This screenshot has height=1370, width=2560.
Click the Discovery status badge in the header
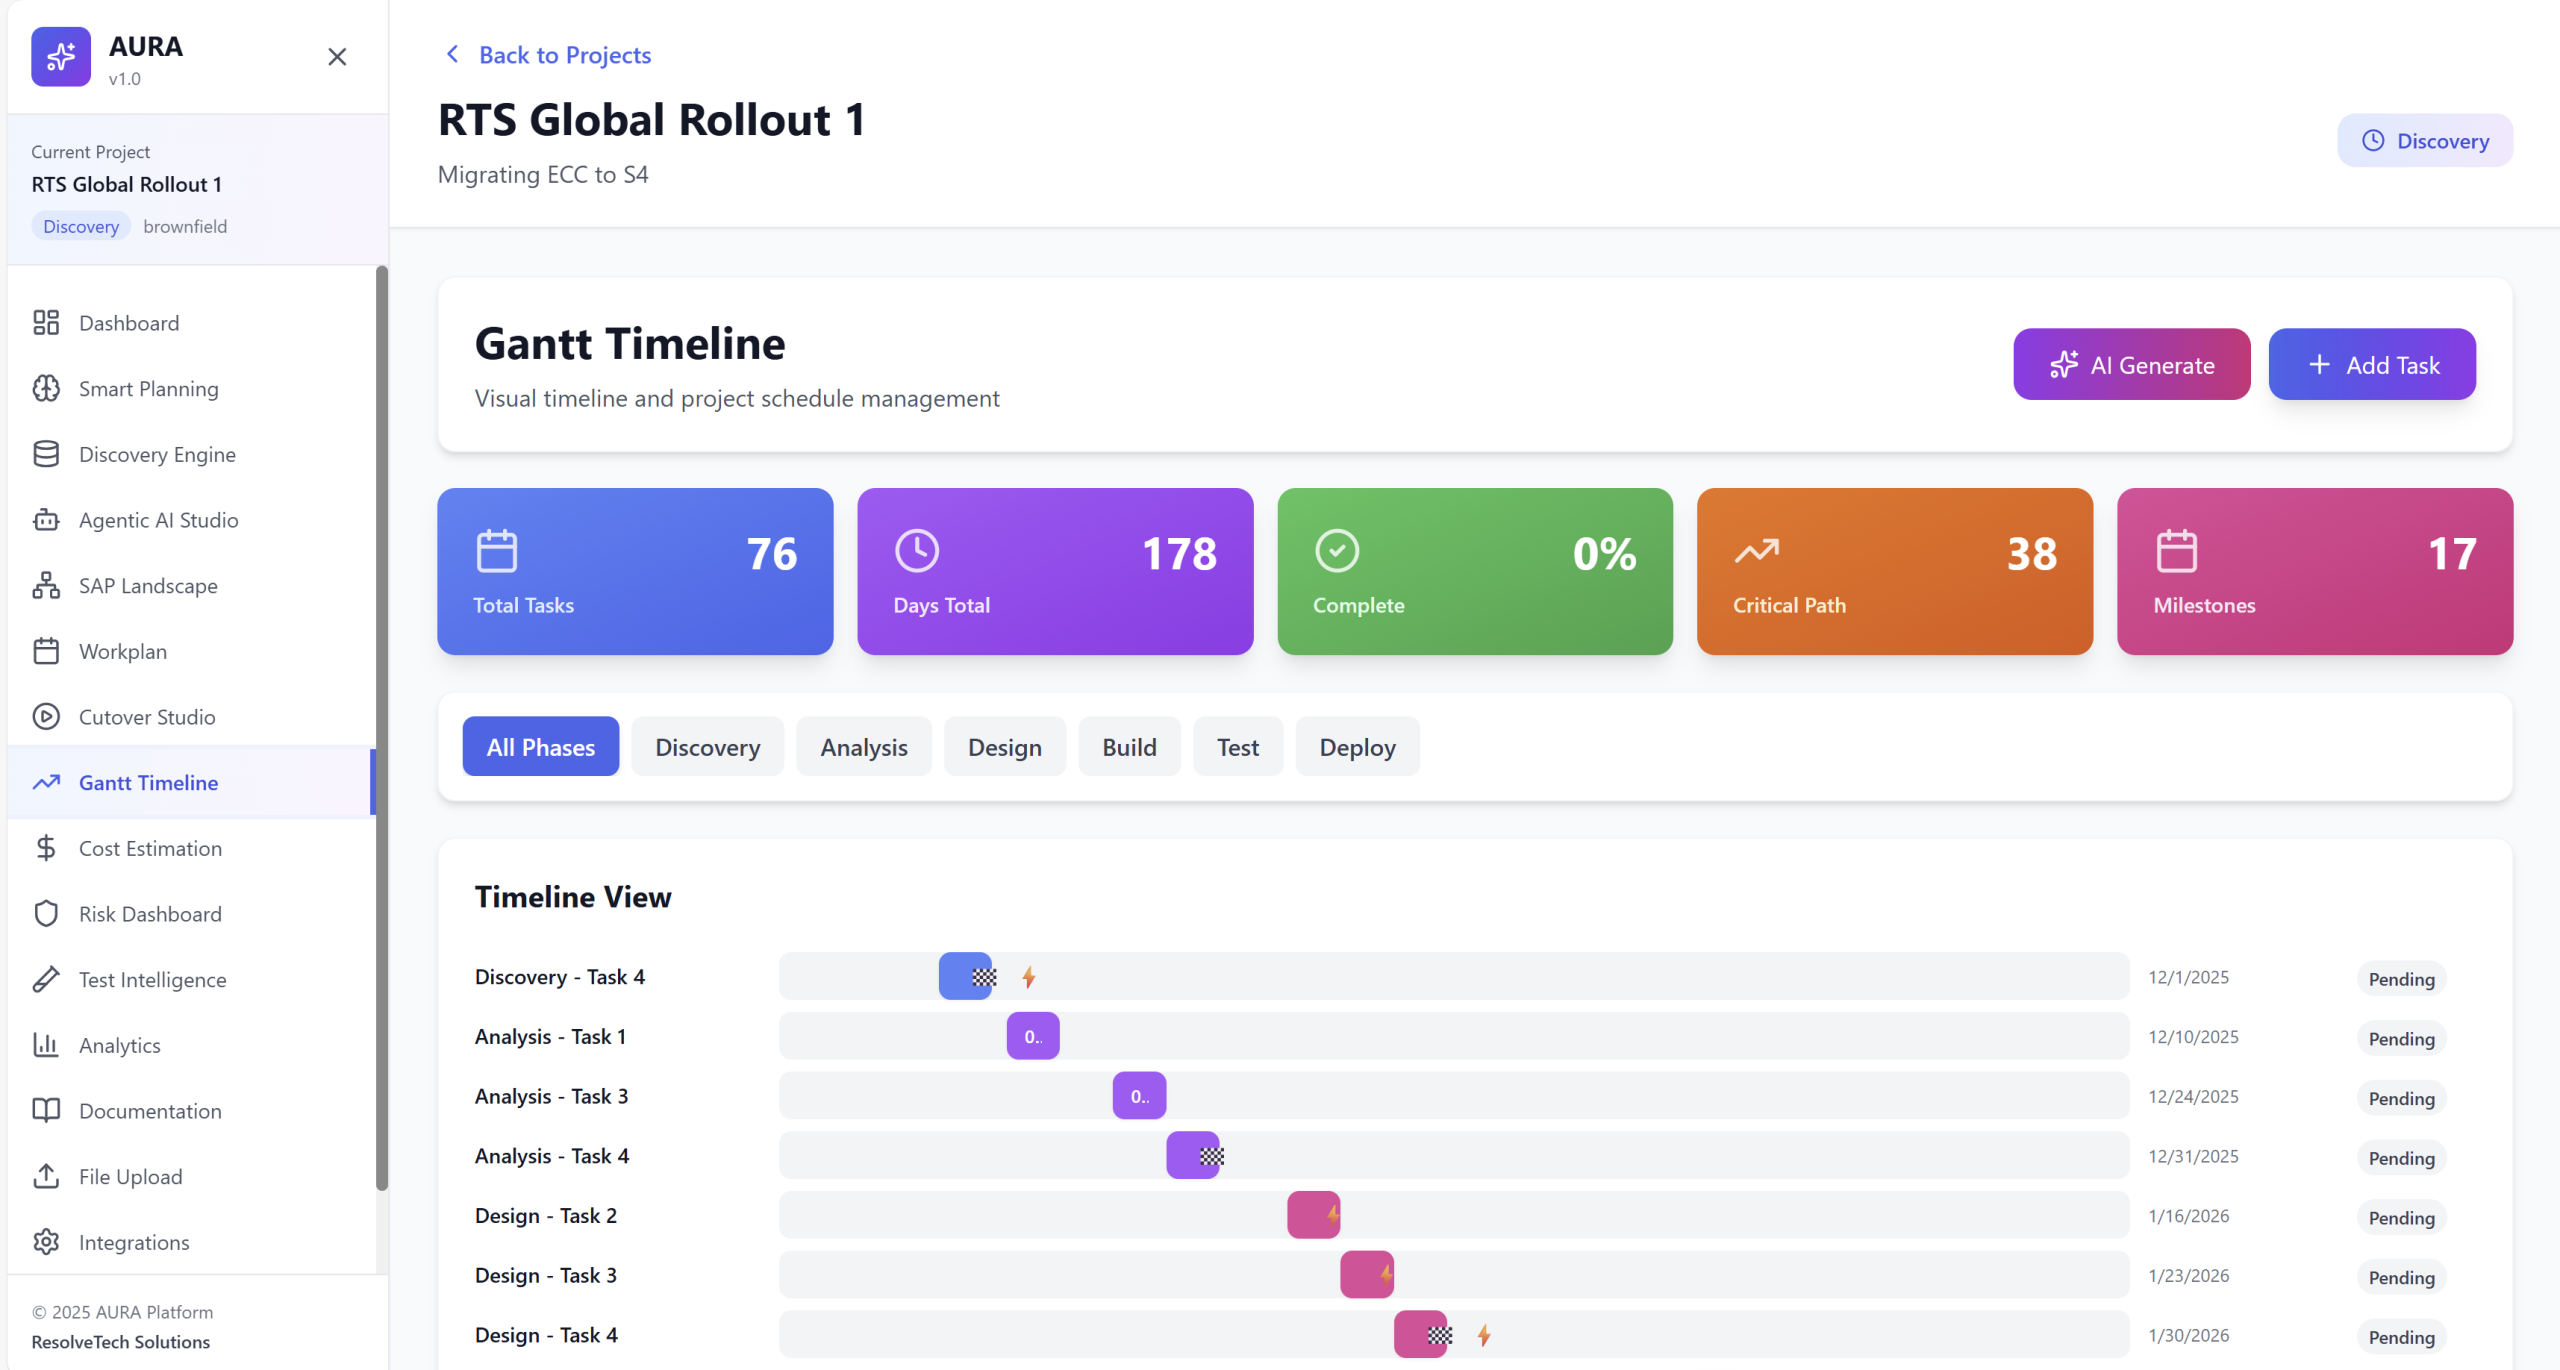2424,141
